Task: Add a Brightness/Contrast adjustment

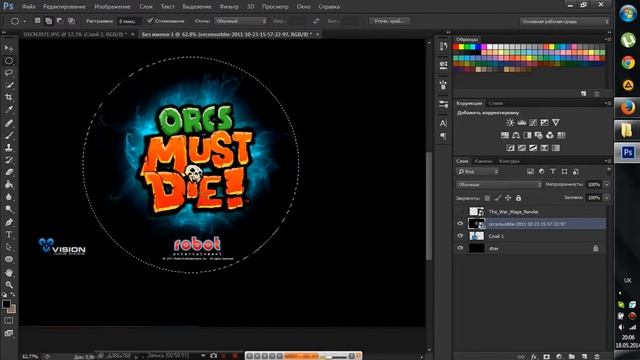Action: click(510, 122)
